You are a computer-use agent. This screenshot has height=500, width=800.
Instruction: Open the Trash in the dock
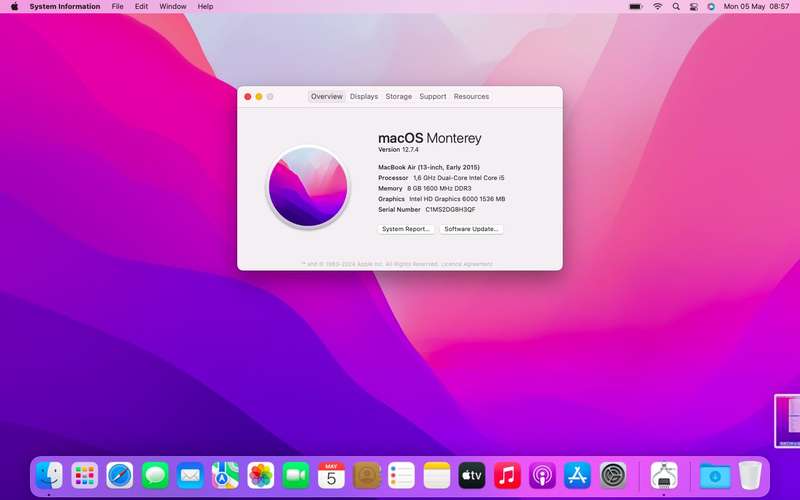pyautogui.click(x=750, y=476)
